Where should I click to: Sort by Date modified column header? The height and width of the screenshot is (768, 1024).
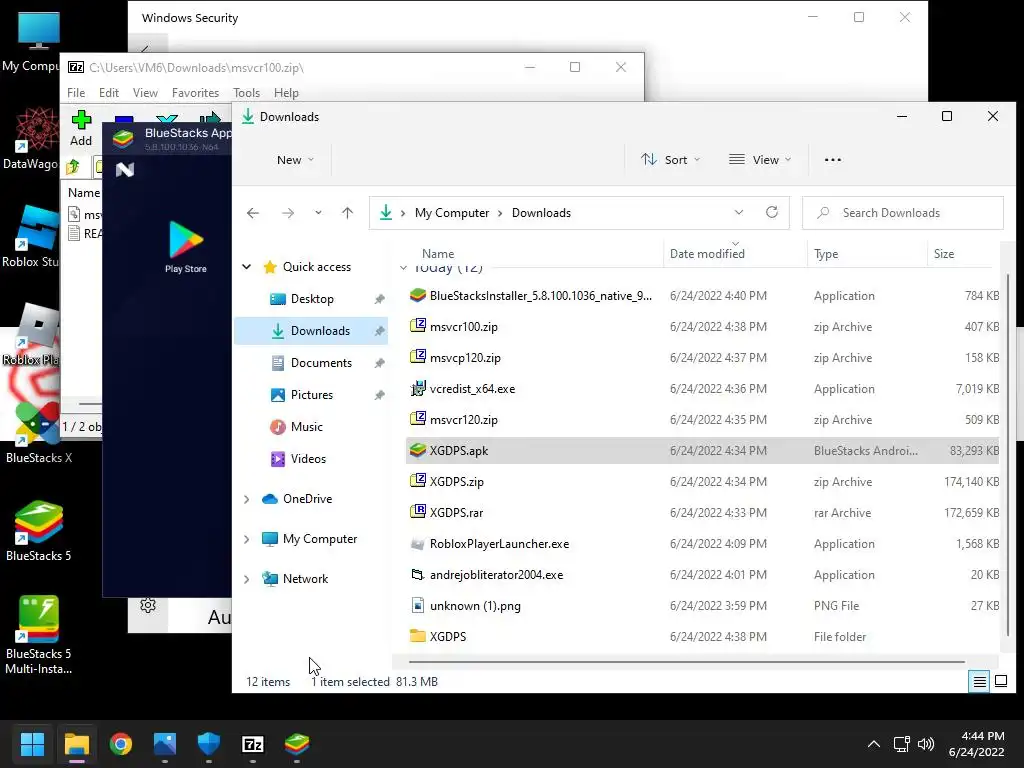pos(735,253)
